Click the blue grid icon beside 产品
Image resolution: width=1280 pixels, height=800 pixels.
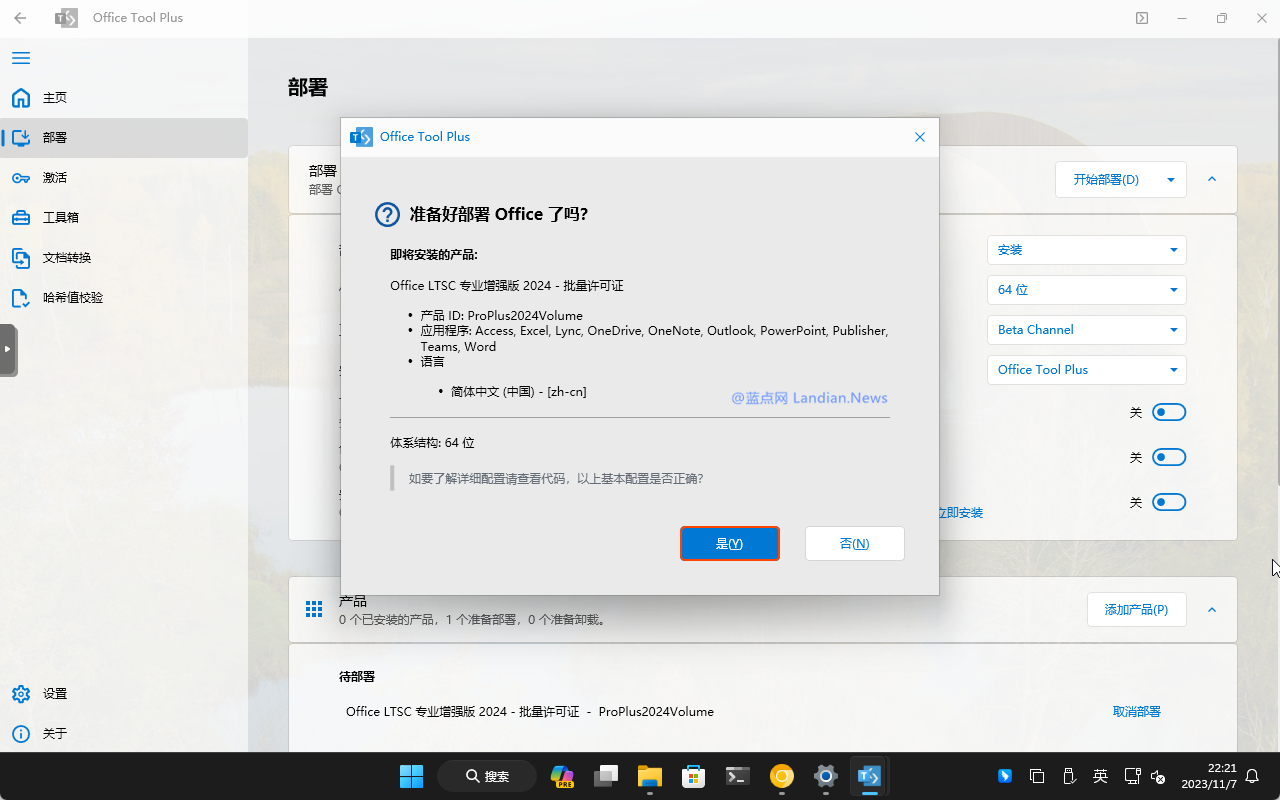pos(313,609)
